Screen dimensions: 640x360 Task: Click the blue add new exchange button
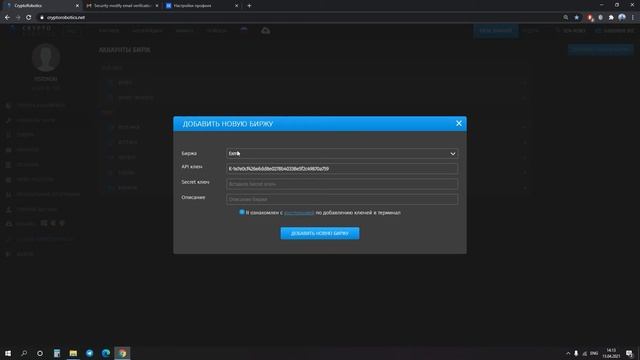pyautogui.click(x=320, y=233)
